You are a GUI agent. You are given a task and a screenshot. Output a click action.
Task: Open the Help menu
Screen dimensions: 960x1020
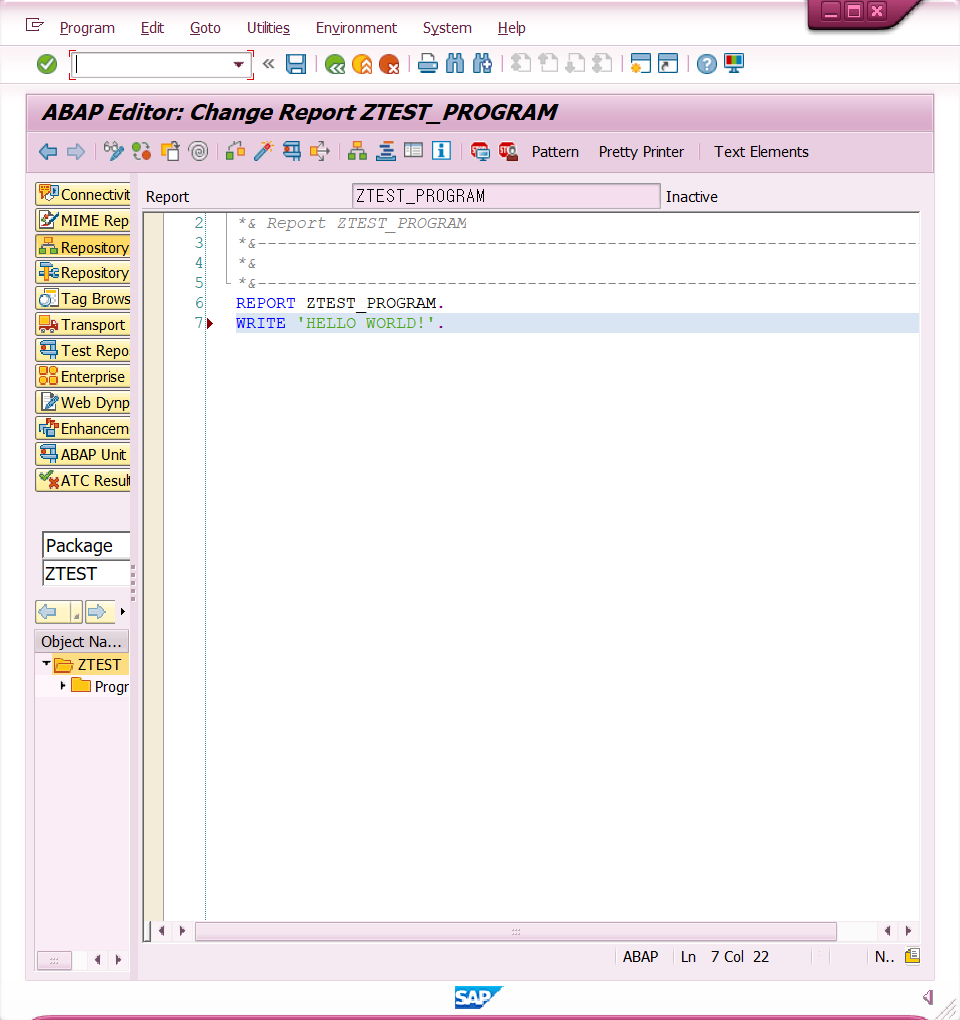511,28
